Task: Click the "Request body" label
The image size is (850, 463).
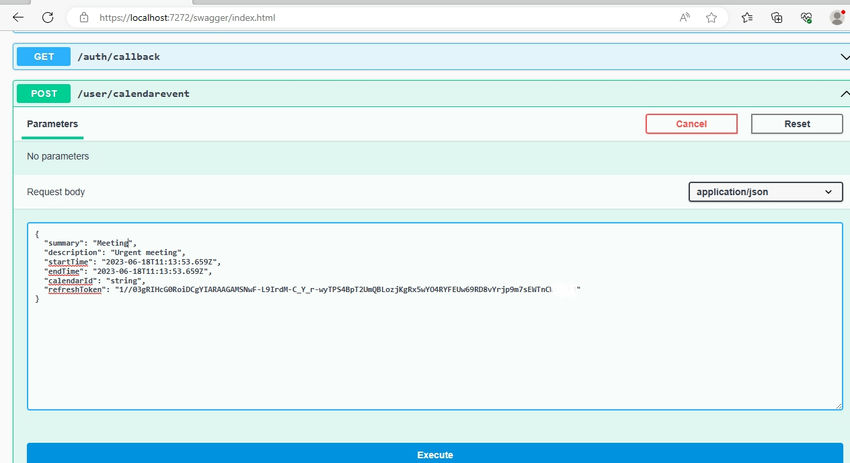Action: [56, 192]
